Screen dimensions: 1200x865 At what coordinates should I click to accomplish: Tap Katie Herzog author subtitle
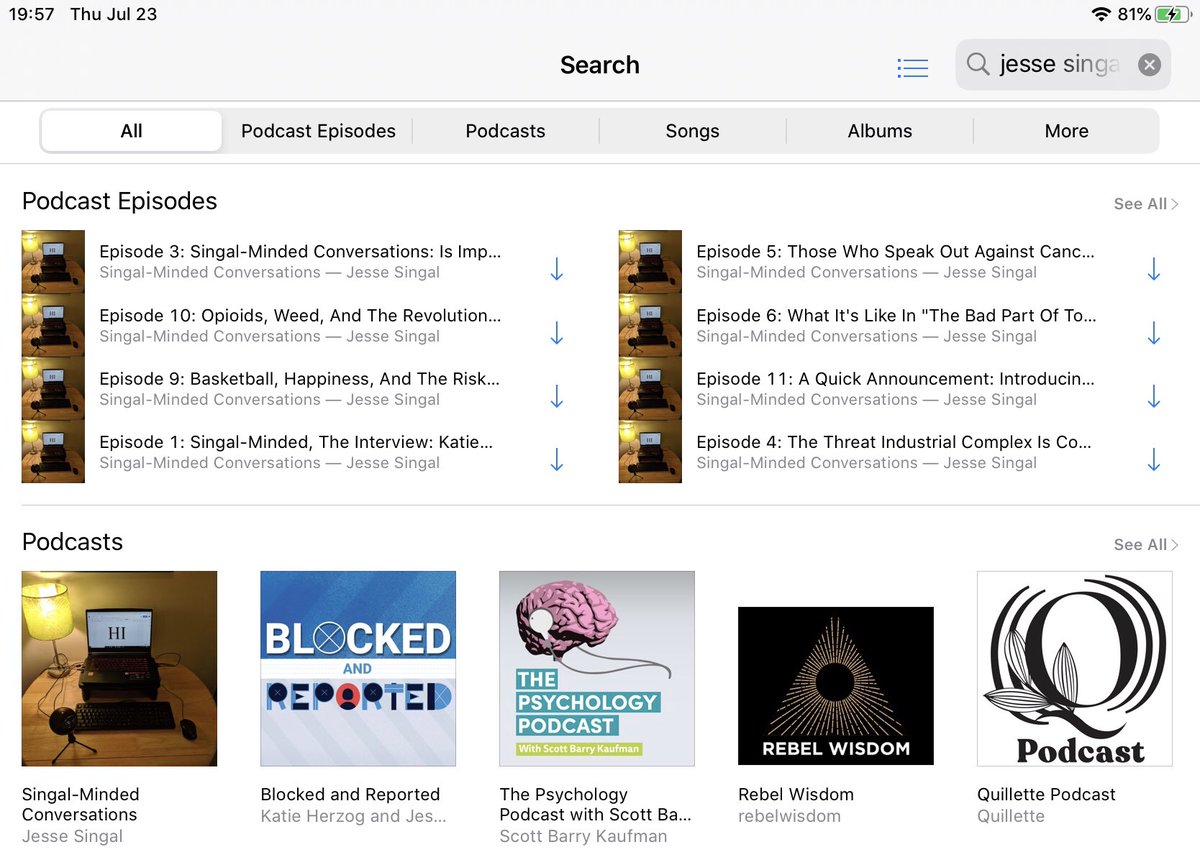coord(353,817)
